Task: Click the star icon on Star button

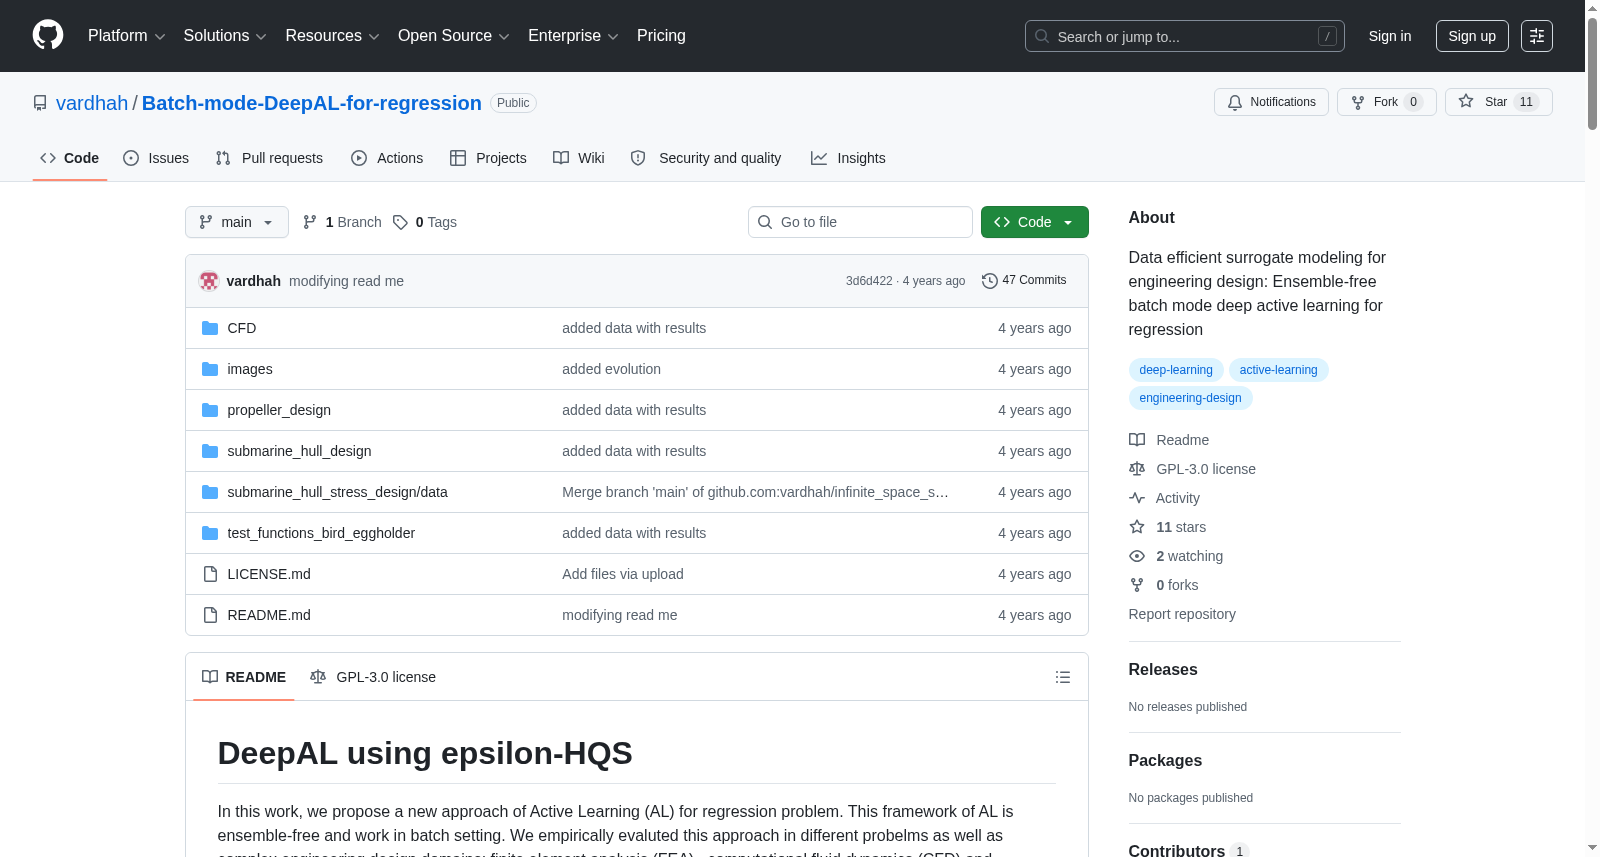Action: (x=1466, y=101)
